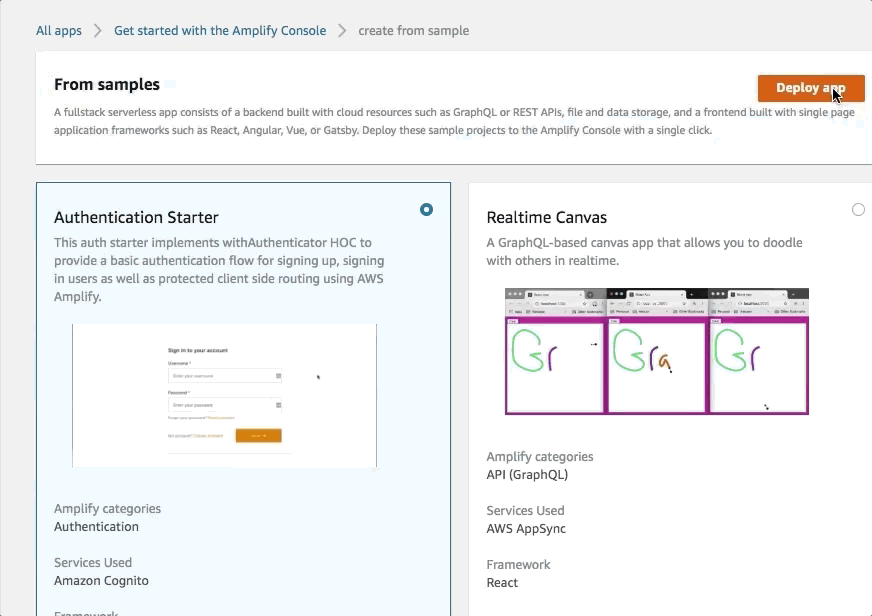Click the create from sample breadcrumb
The image size is (872, 616).
click(x=413, y=30)
